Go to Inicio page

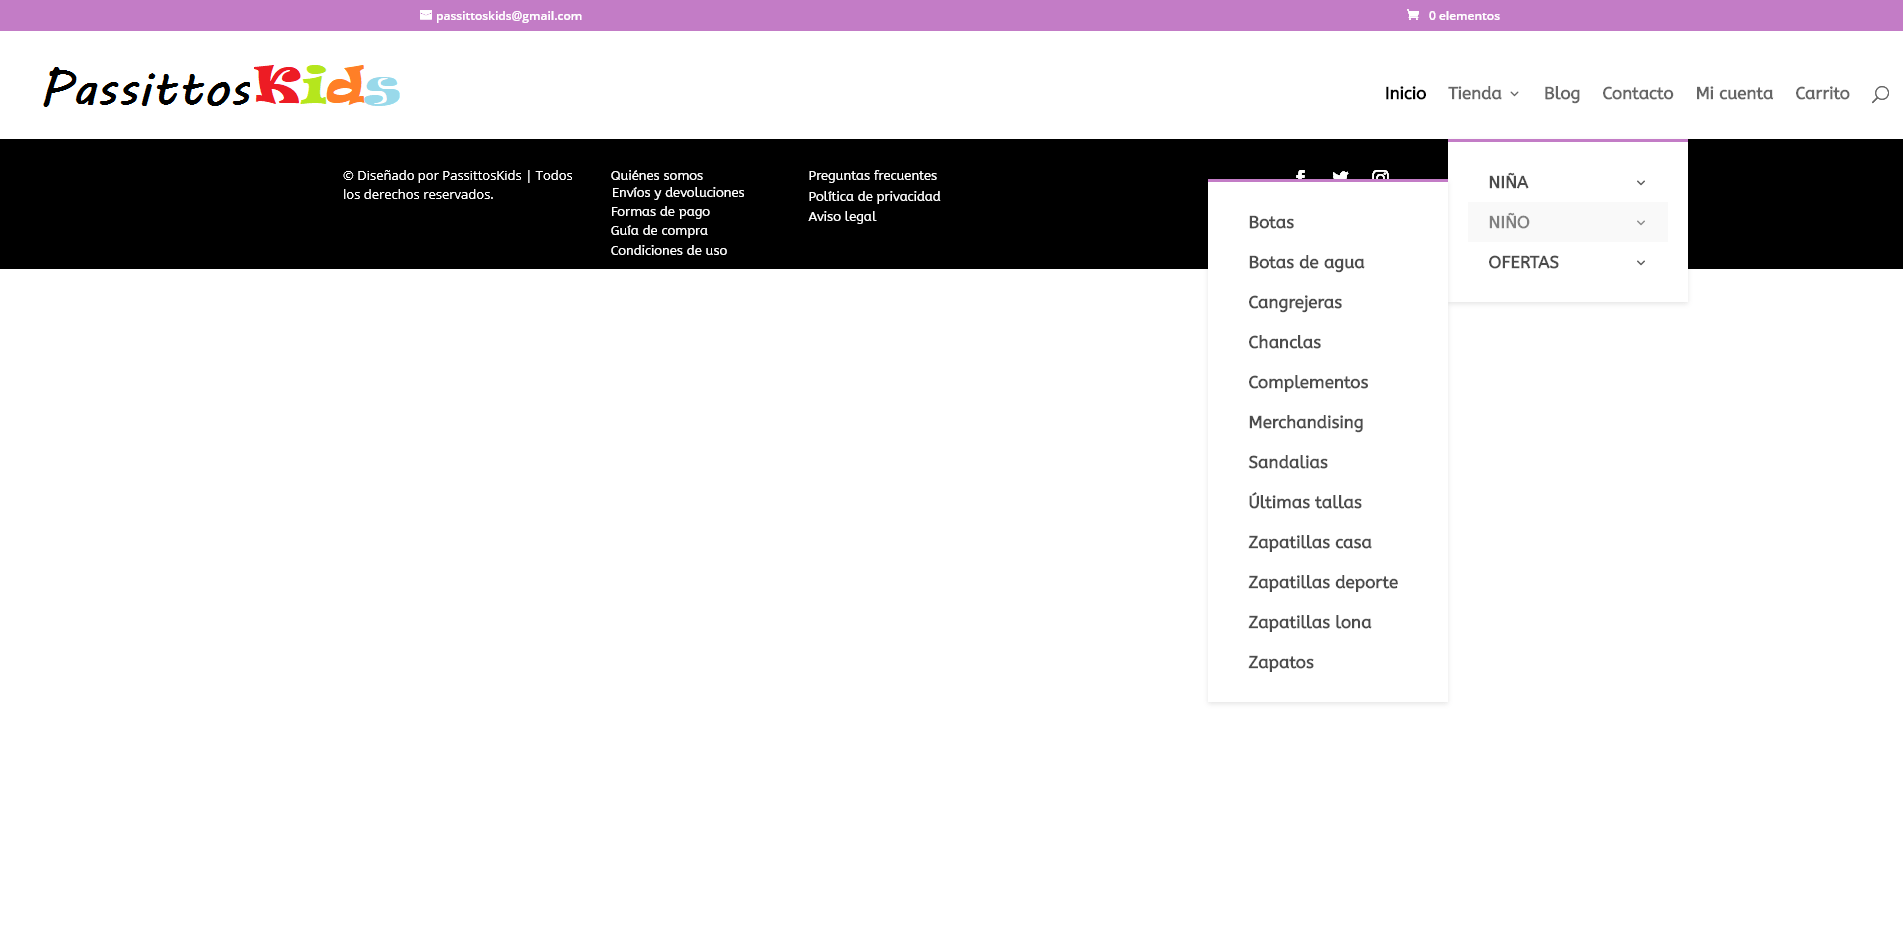(x=1405, y=93)
